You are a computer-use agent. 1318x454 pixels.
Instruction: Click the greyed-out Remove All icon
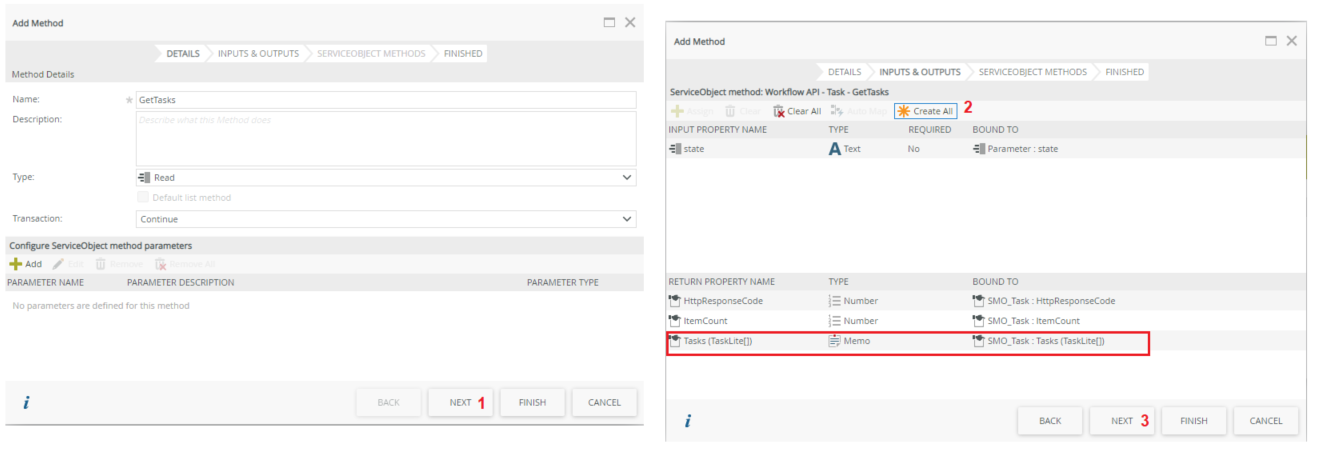coord(160,264)
